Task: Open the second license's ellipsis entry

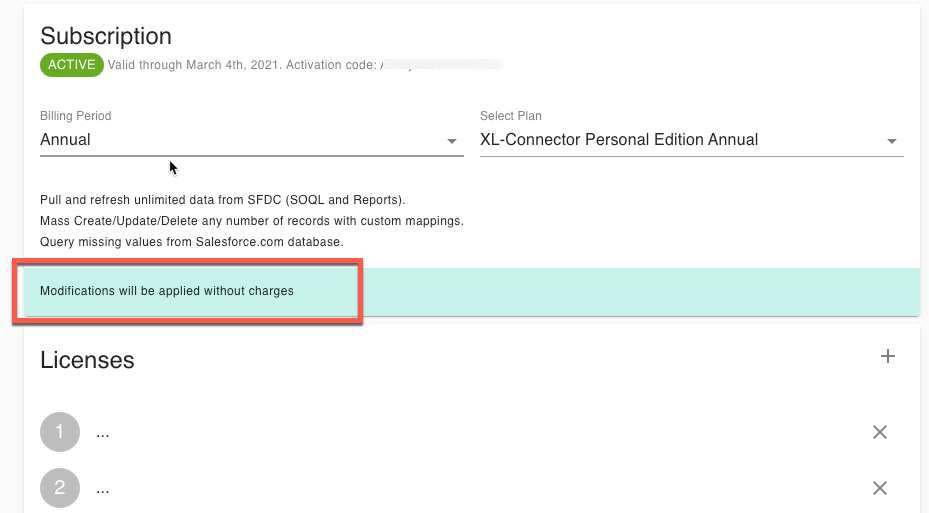Action: 102,489
